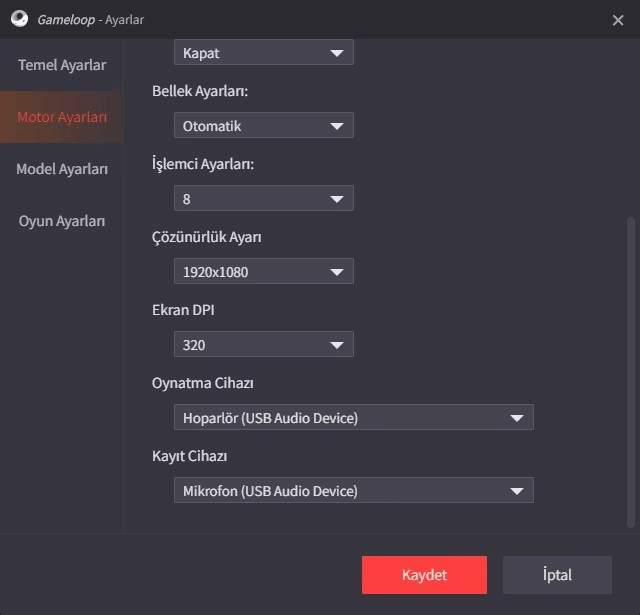Click the Gameloop logo icon in title bar
Image resolution: width=640 pixels, height=615 pixels.
click(x=19, y=19)
